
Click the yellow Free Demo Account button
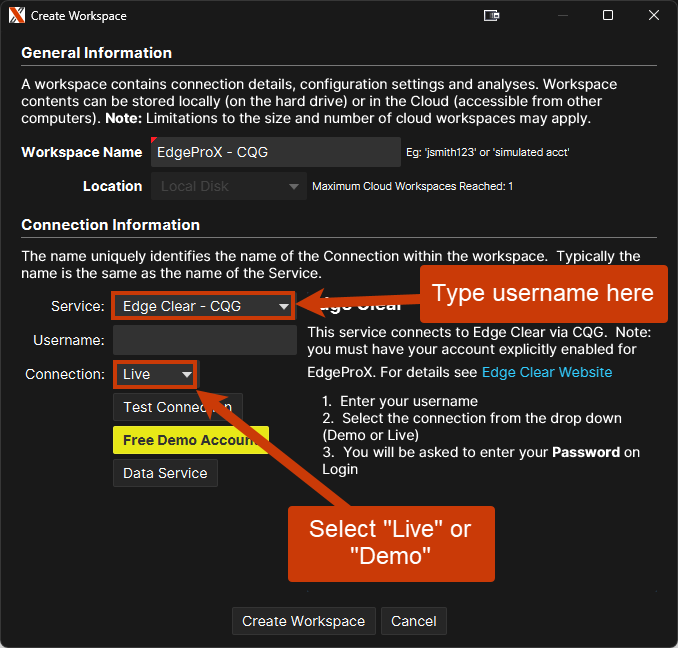point(190,440)
